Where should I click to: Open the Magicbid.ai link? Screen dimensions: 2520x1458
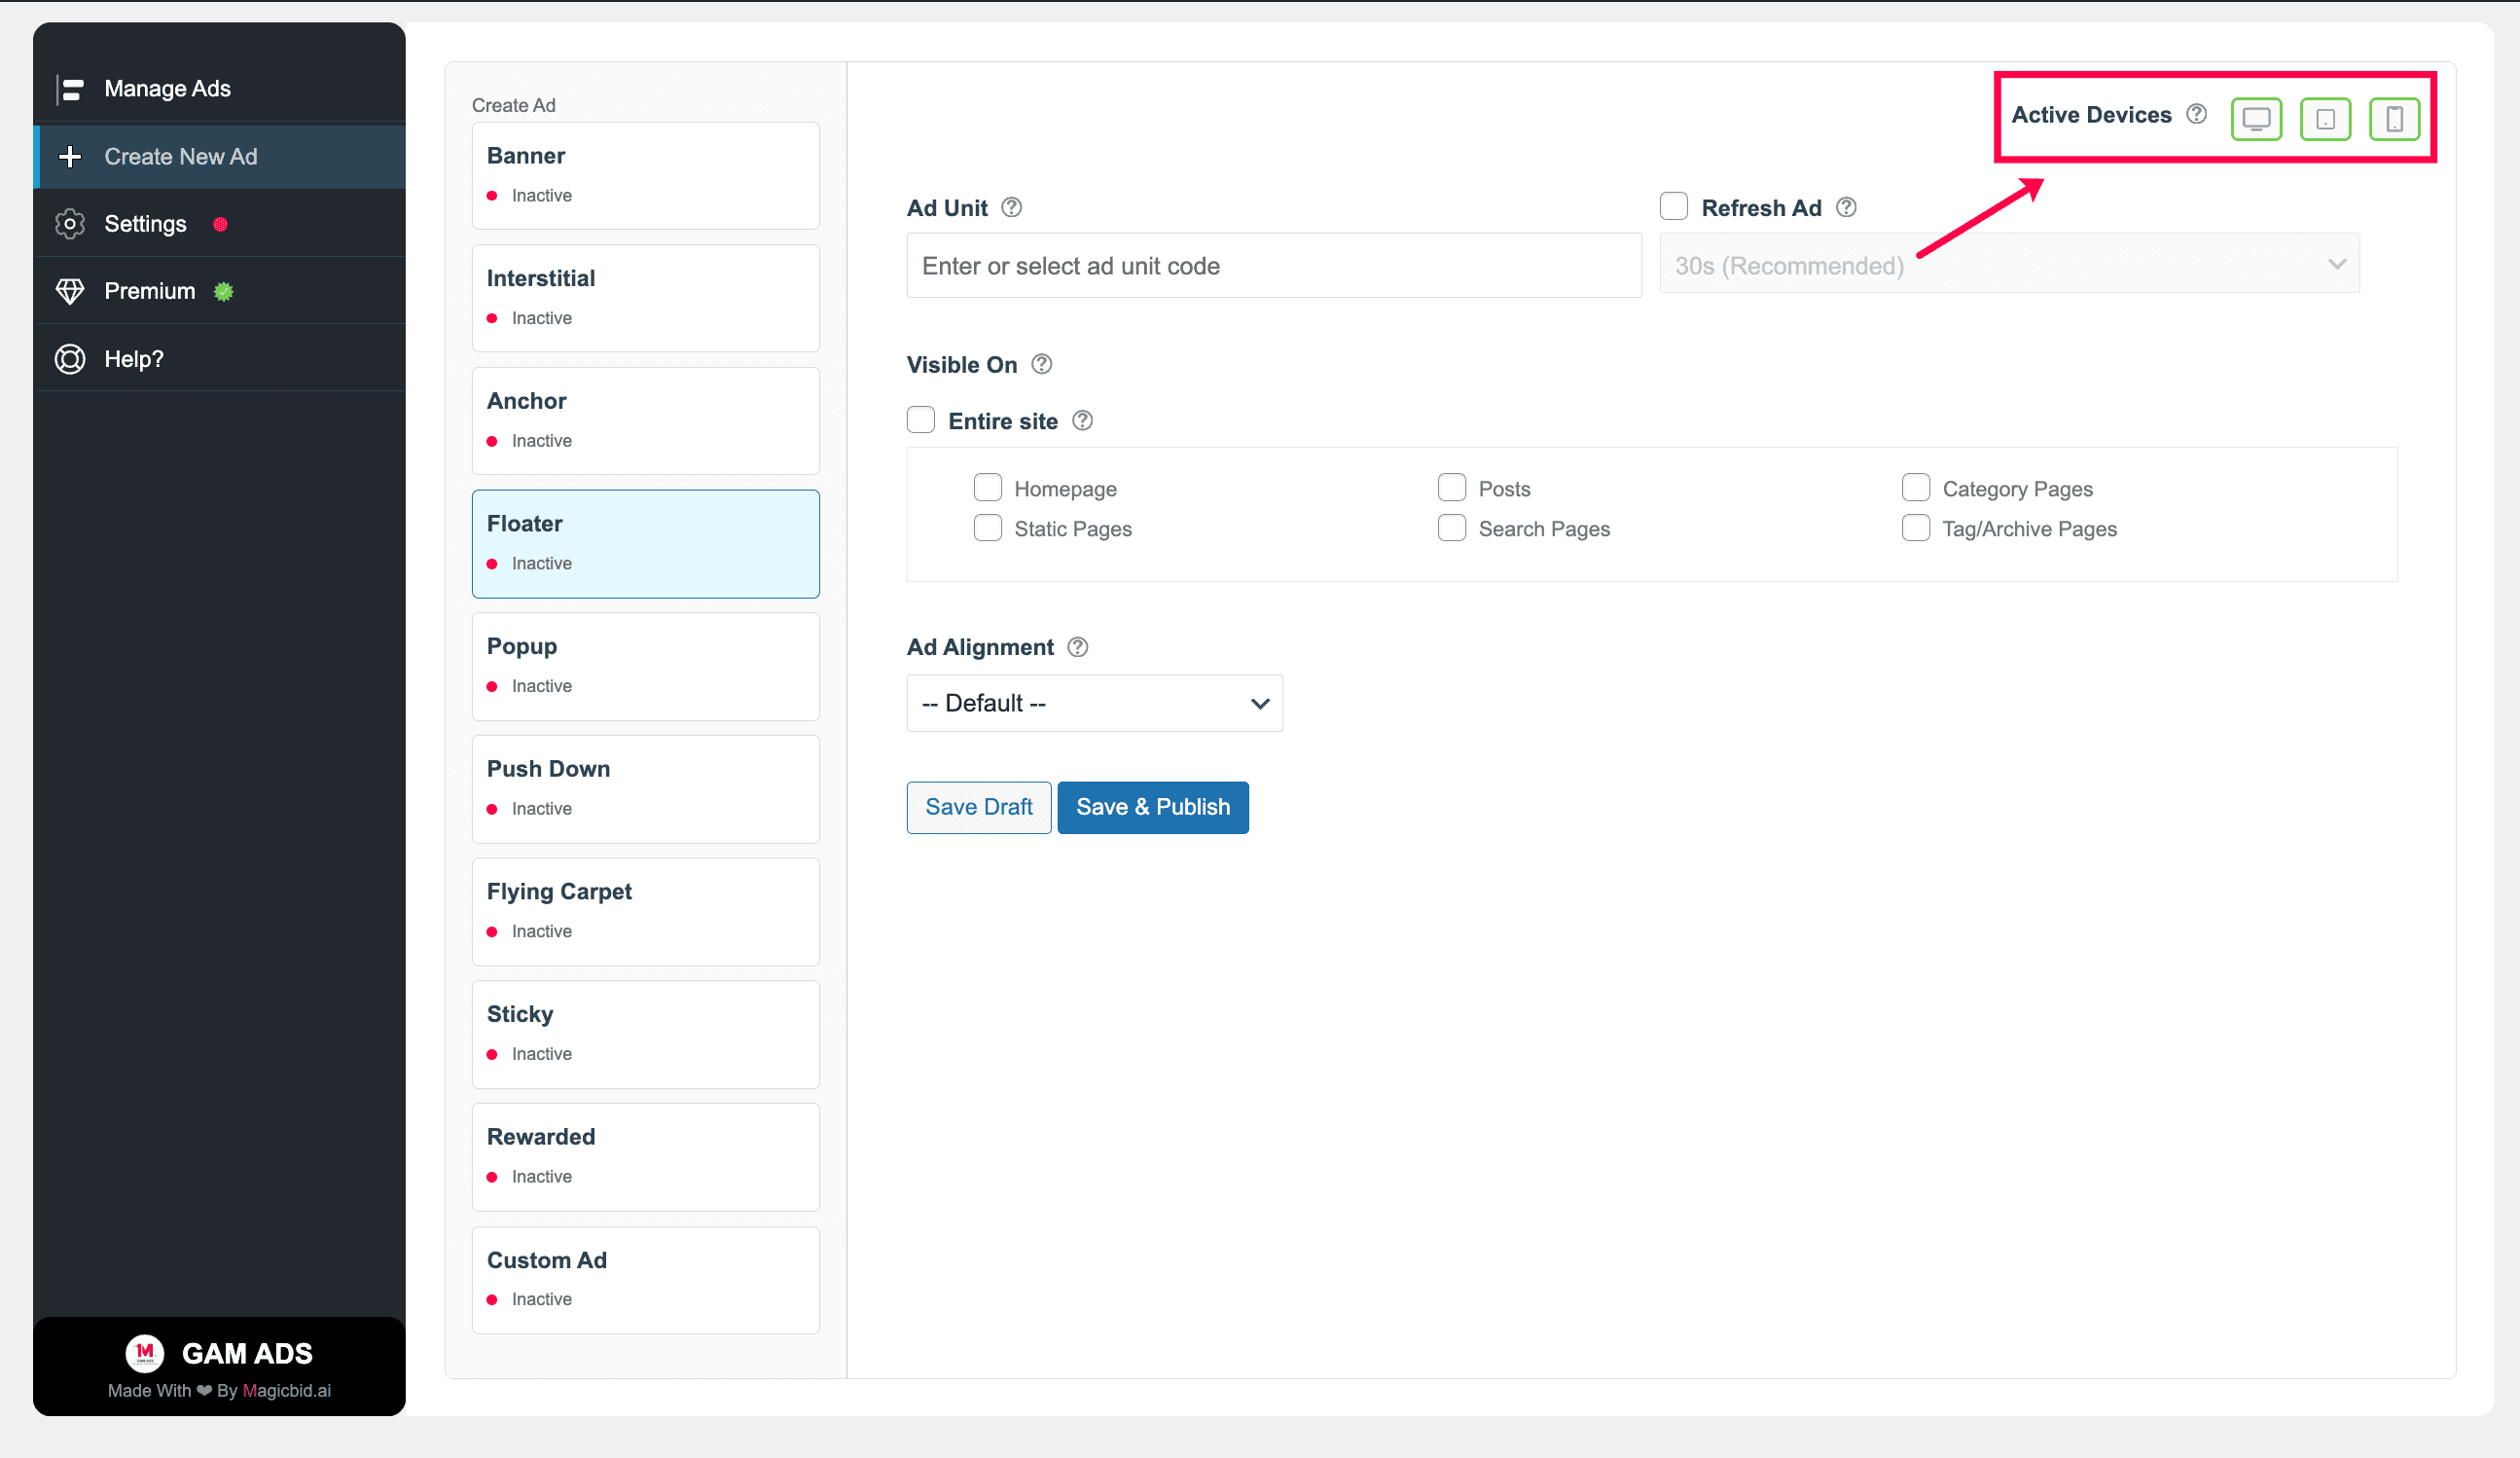(286, 1390)
